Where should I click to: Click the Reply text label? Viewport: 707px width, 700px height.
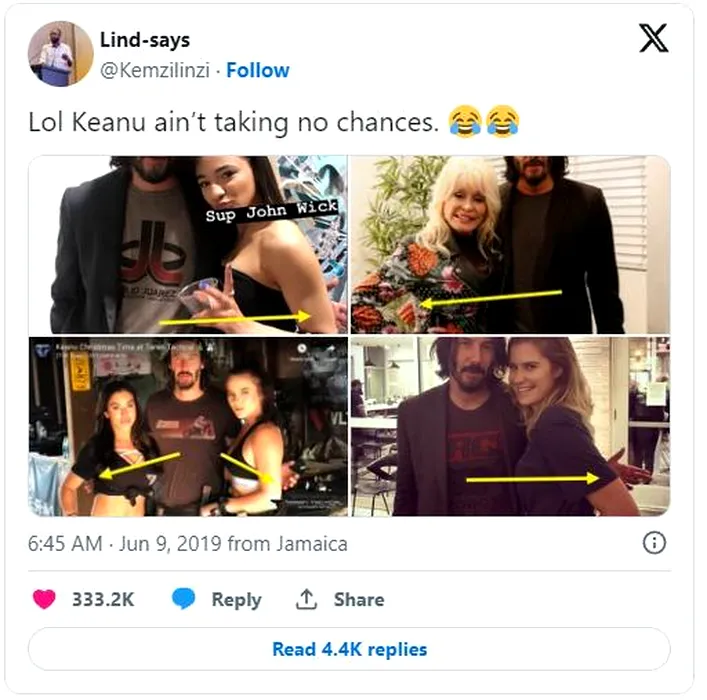[236, 599]
